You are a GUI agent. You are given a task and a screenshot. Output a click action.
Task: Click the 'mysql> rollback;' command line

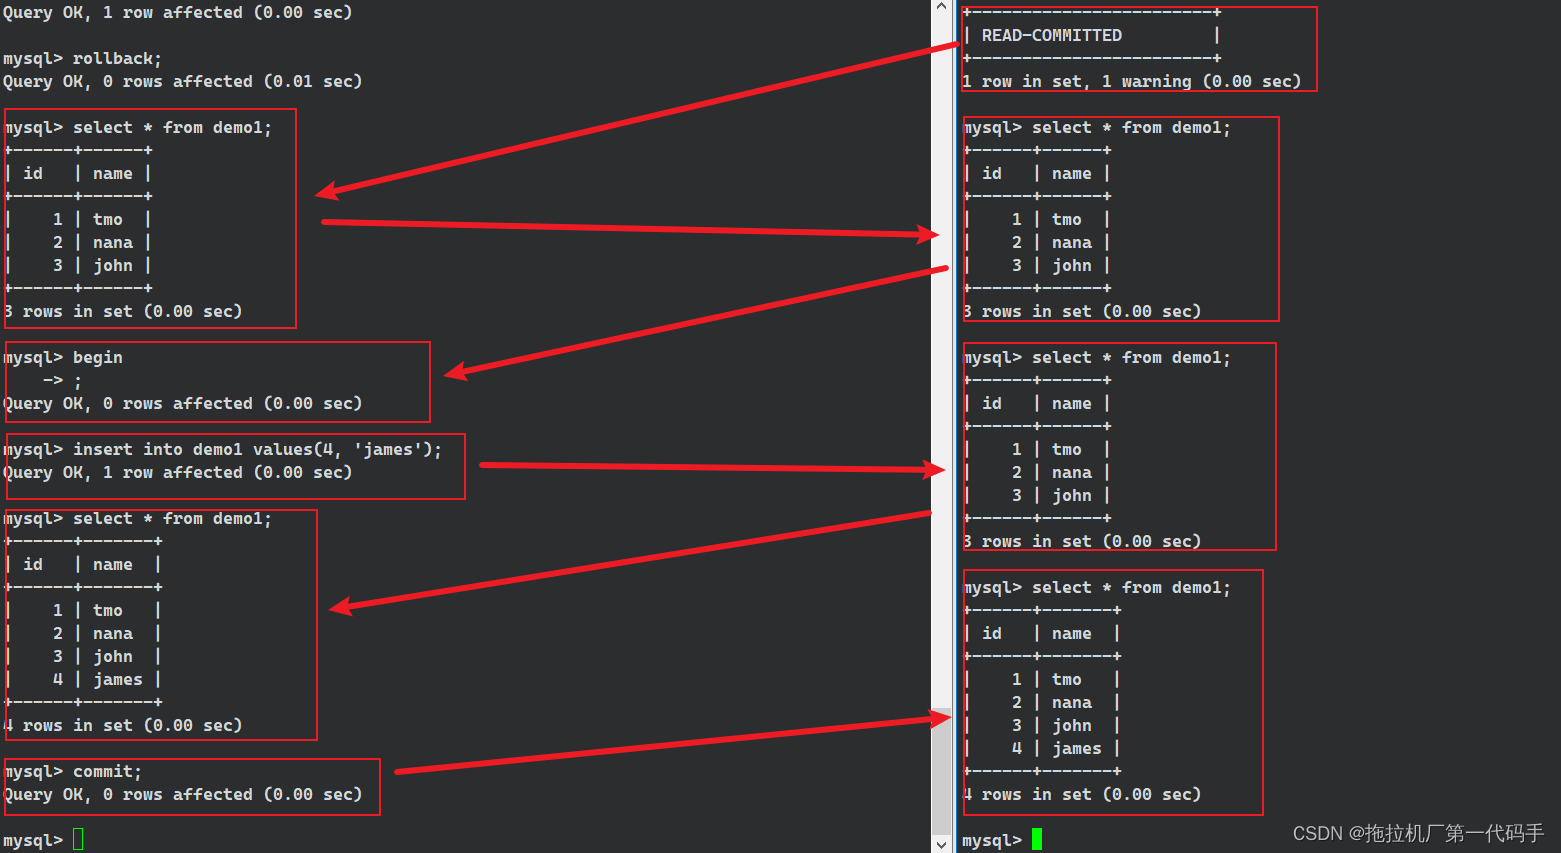(x=82, y=59)
